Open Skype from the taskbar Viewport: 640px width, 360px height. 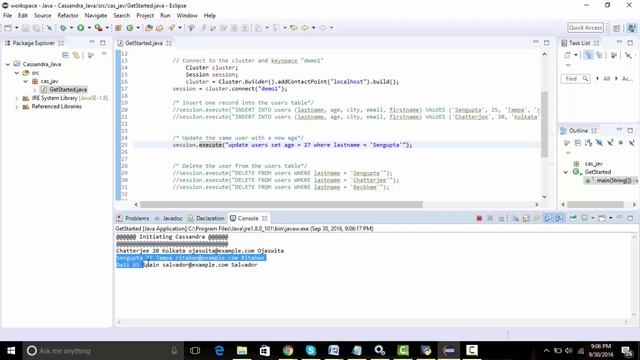(311, 351)
